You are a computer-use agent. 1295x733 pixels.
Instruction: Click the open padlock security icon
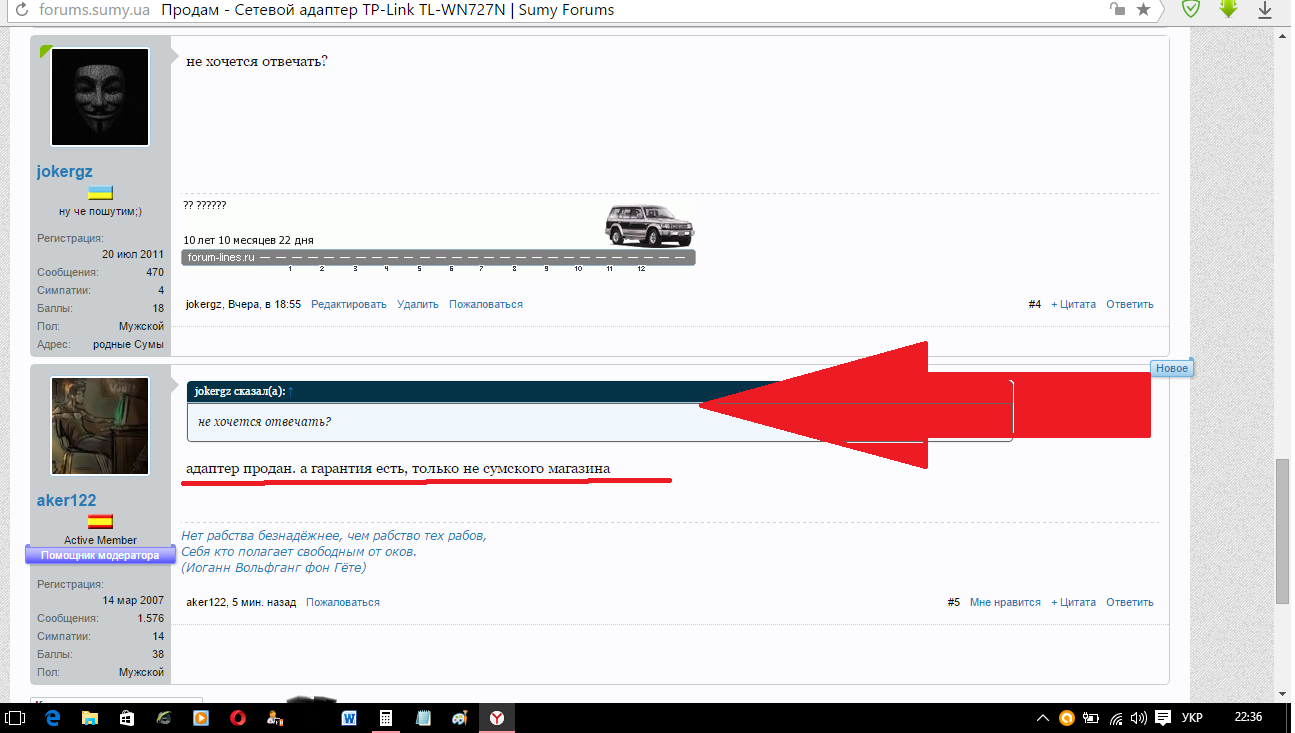(1118, 10)
